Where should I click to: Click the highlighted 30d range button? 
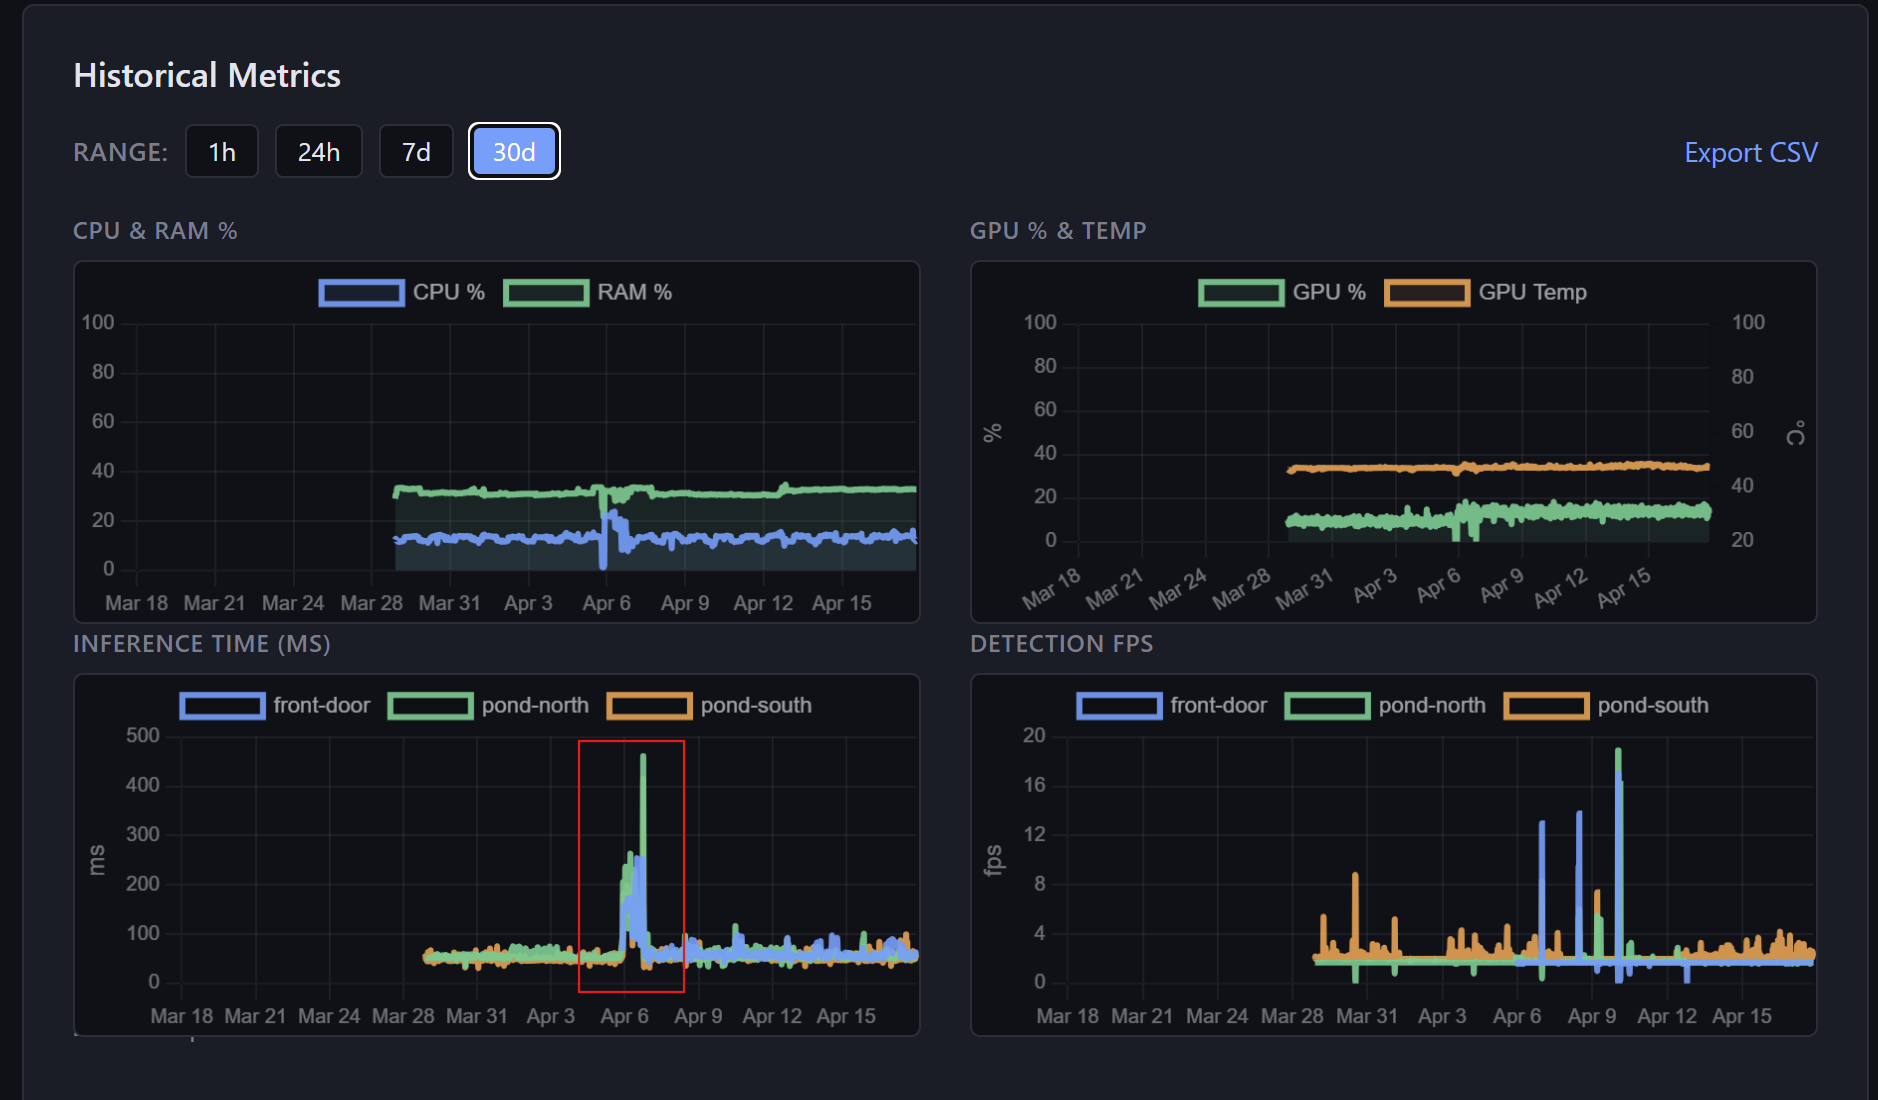coord(514,151)
